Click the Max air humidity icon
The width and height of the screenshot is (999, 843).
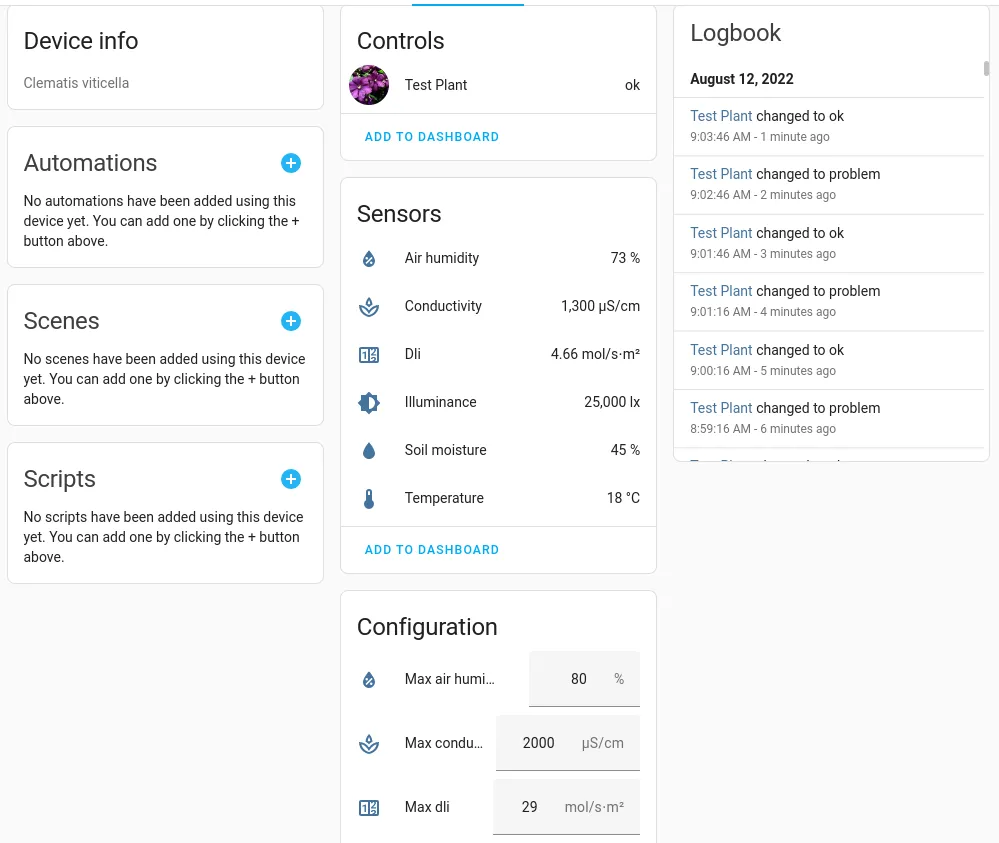(x=369, y=680)
